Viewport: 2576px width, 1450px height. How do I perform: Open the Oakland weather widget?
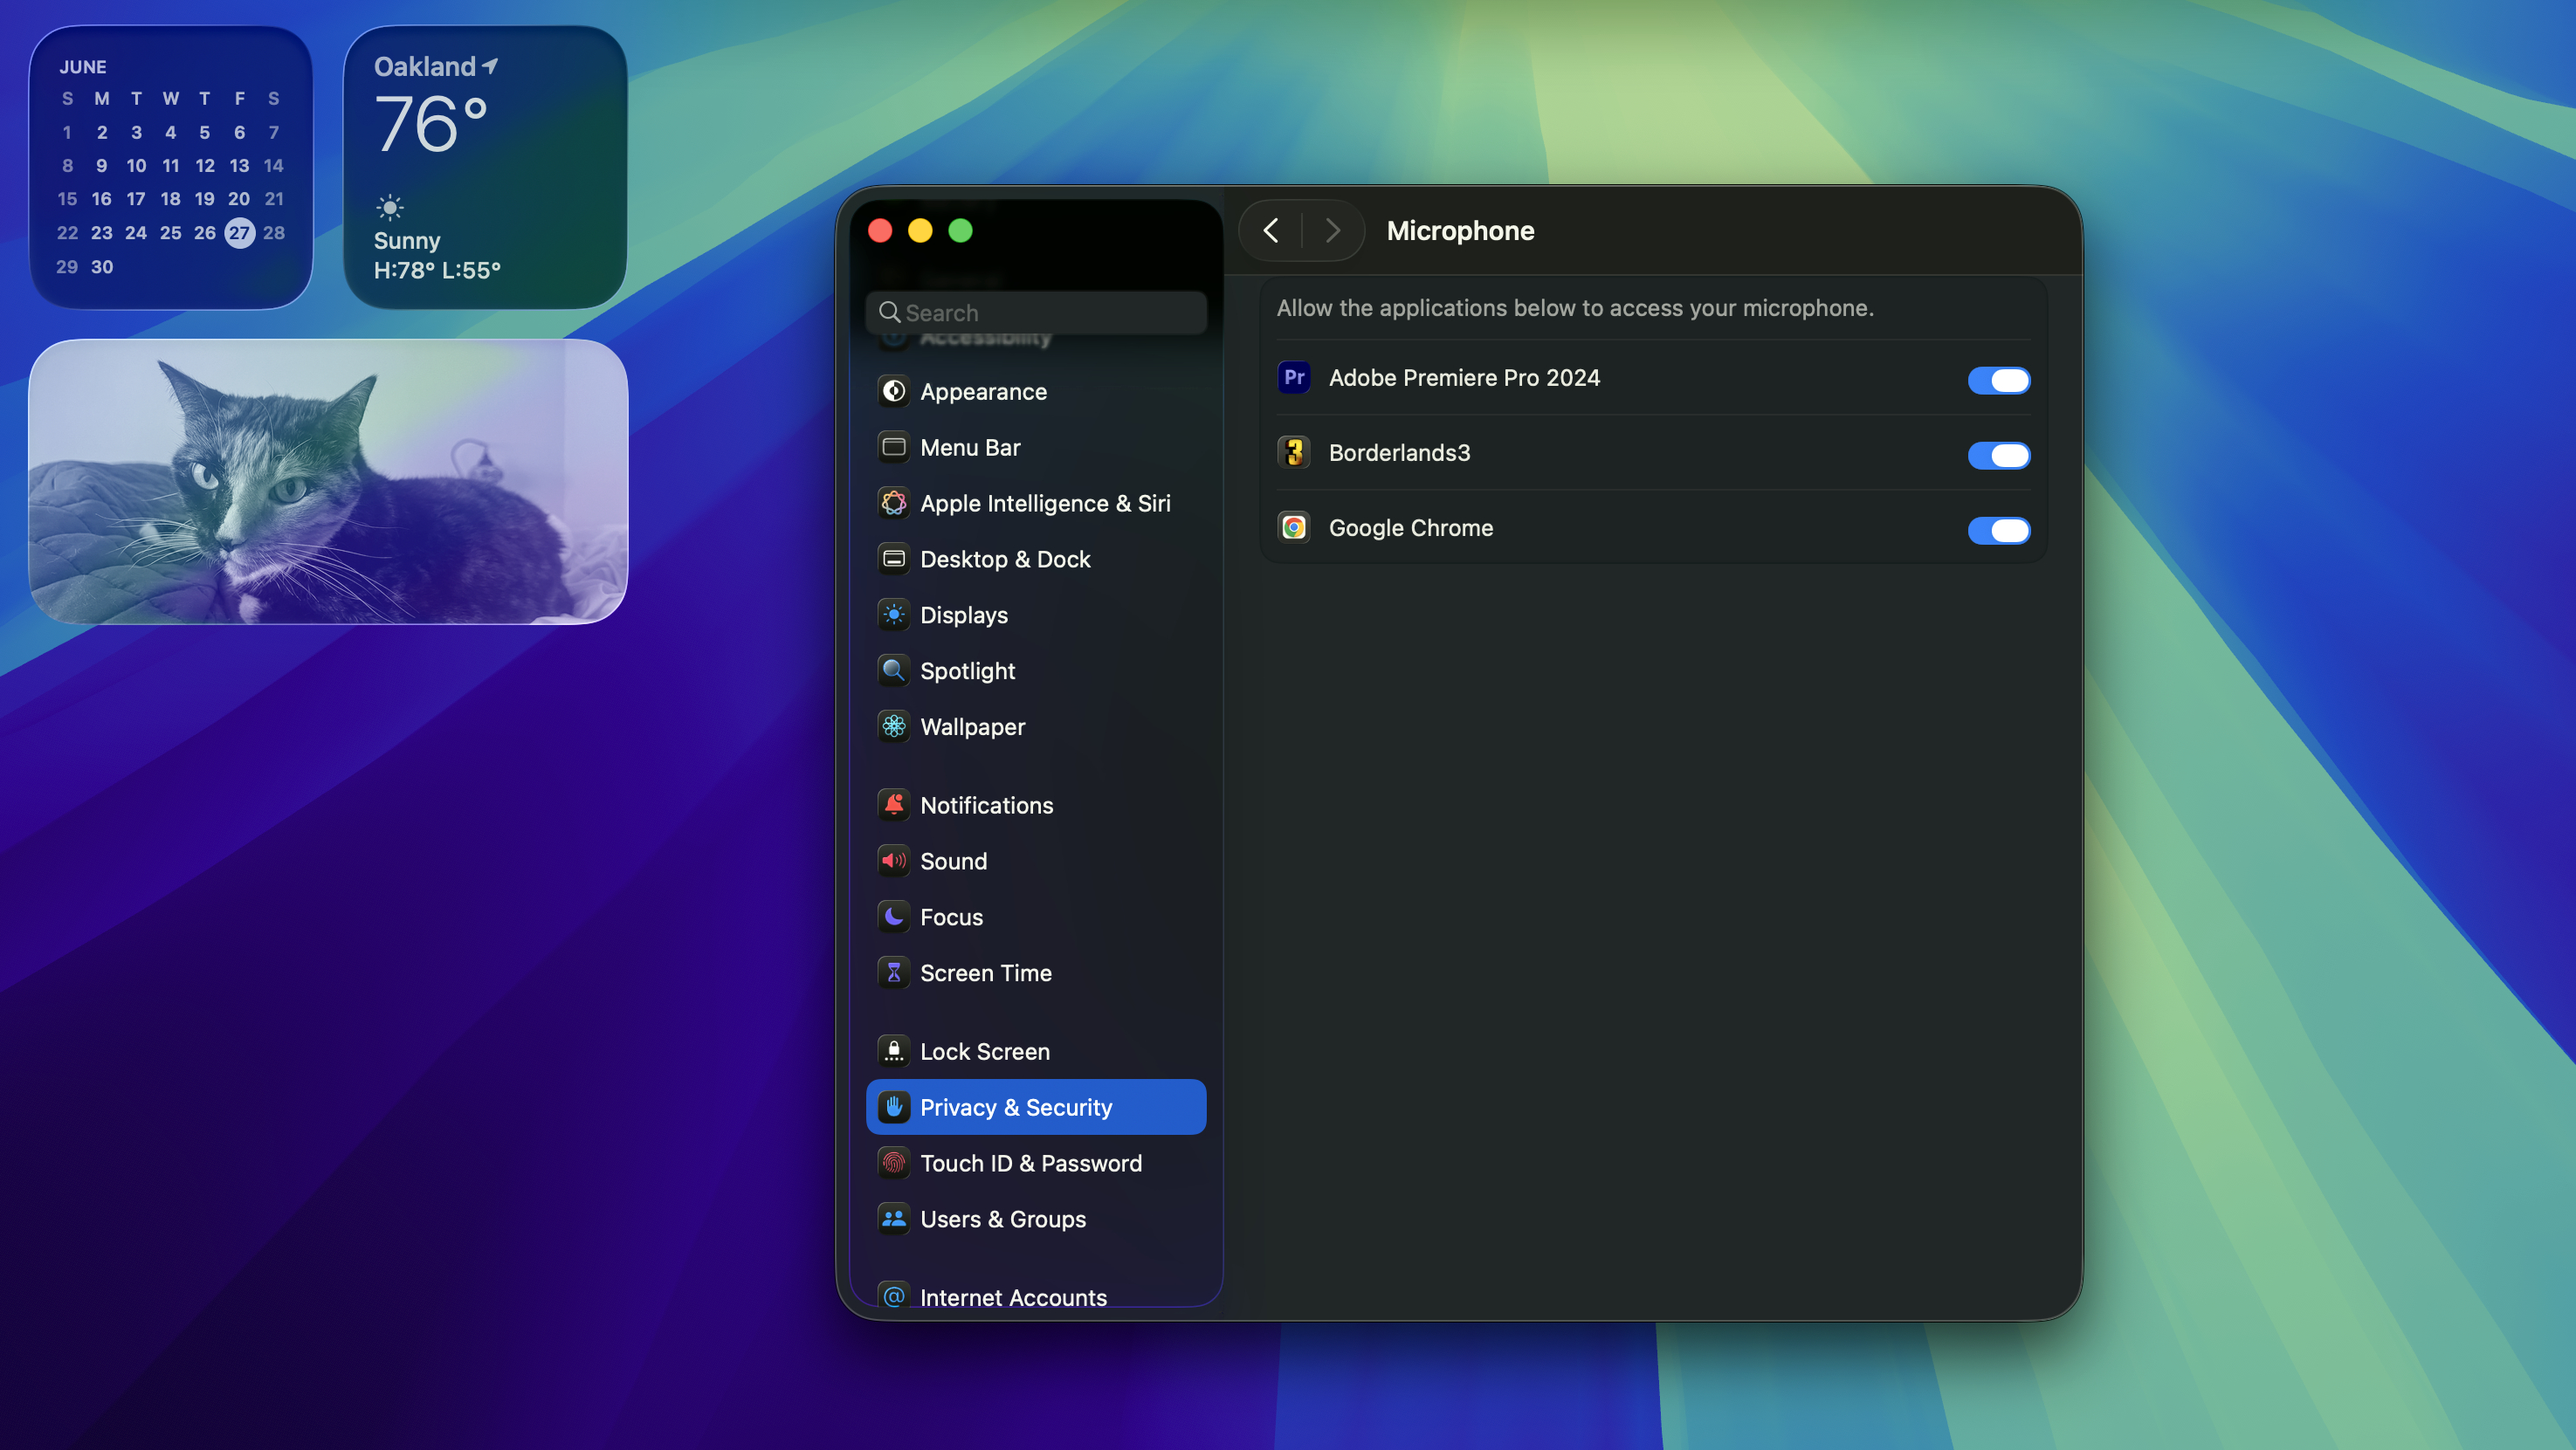point(485,168)
